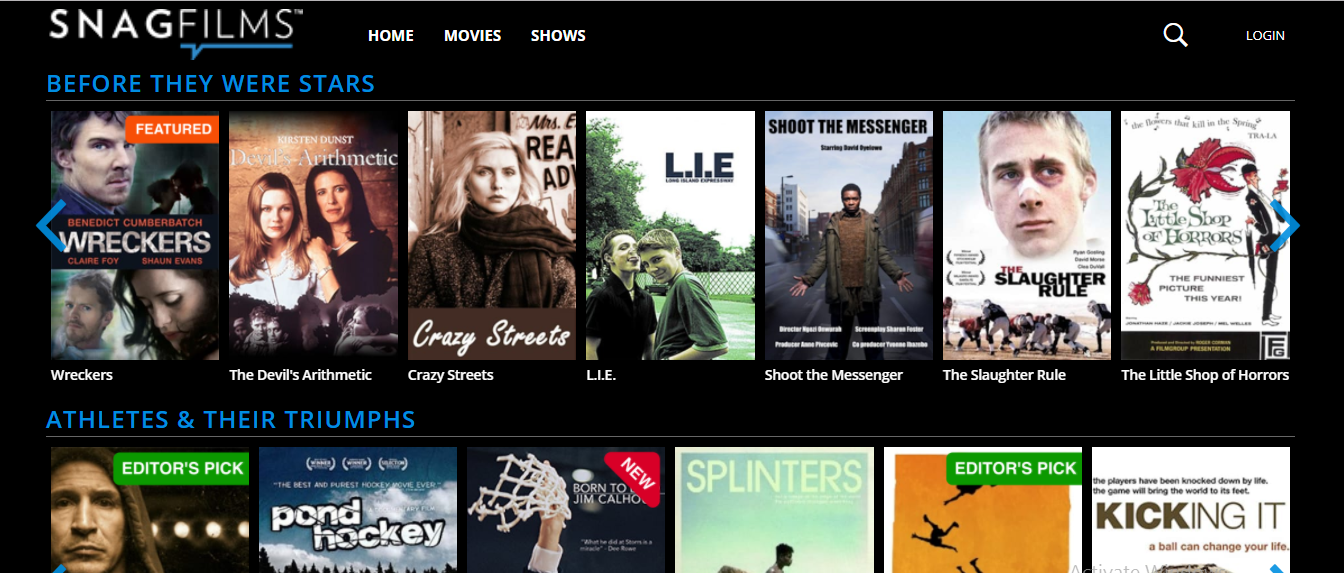
Task: Slide Before They Were Stars carousel right
Action: [1285, 225]
